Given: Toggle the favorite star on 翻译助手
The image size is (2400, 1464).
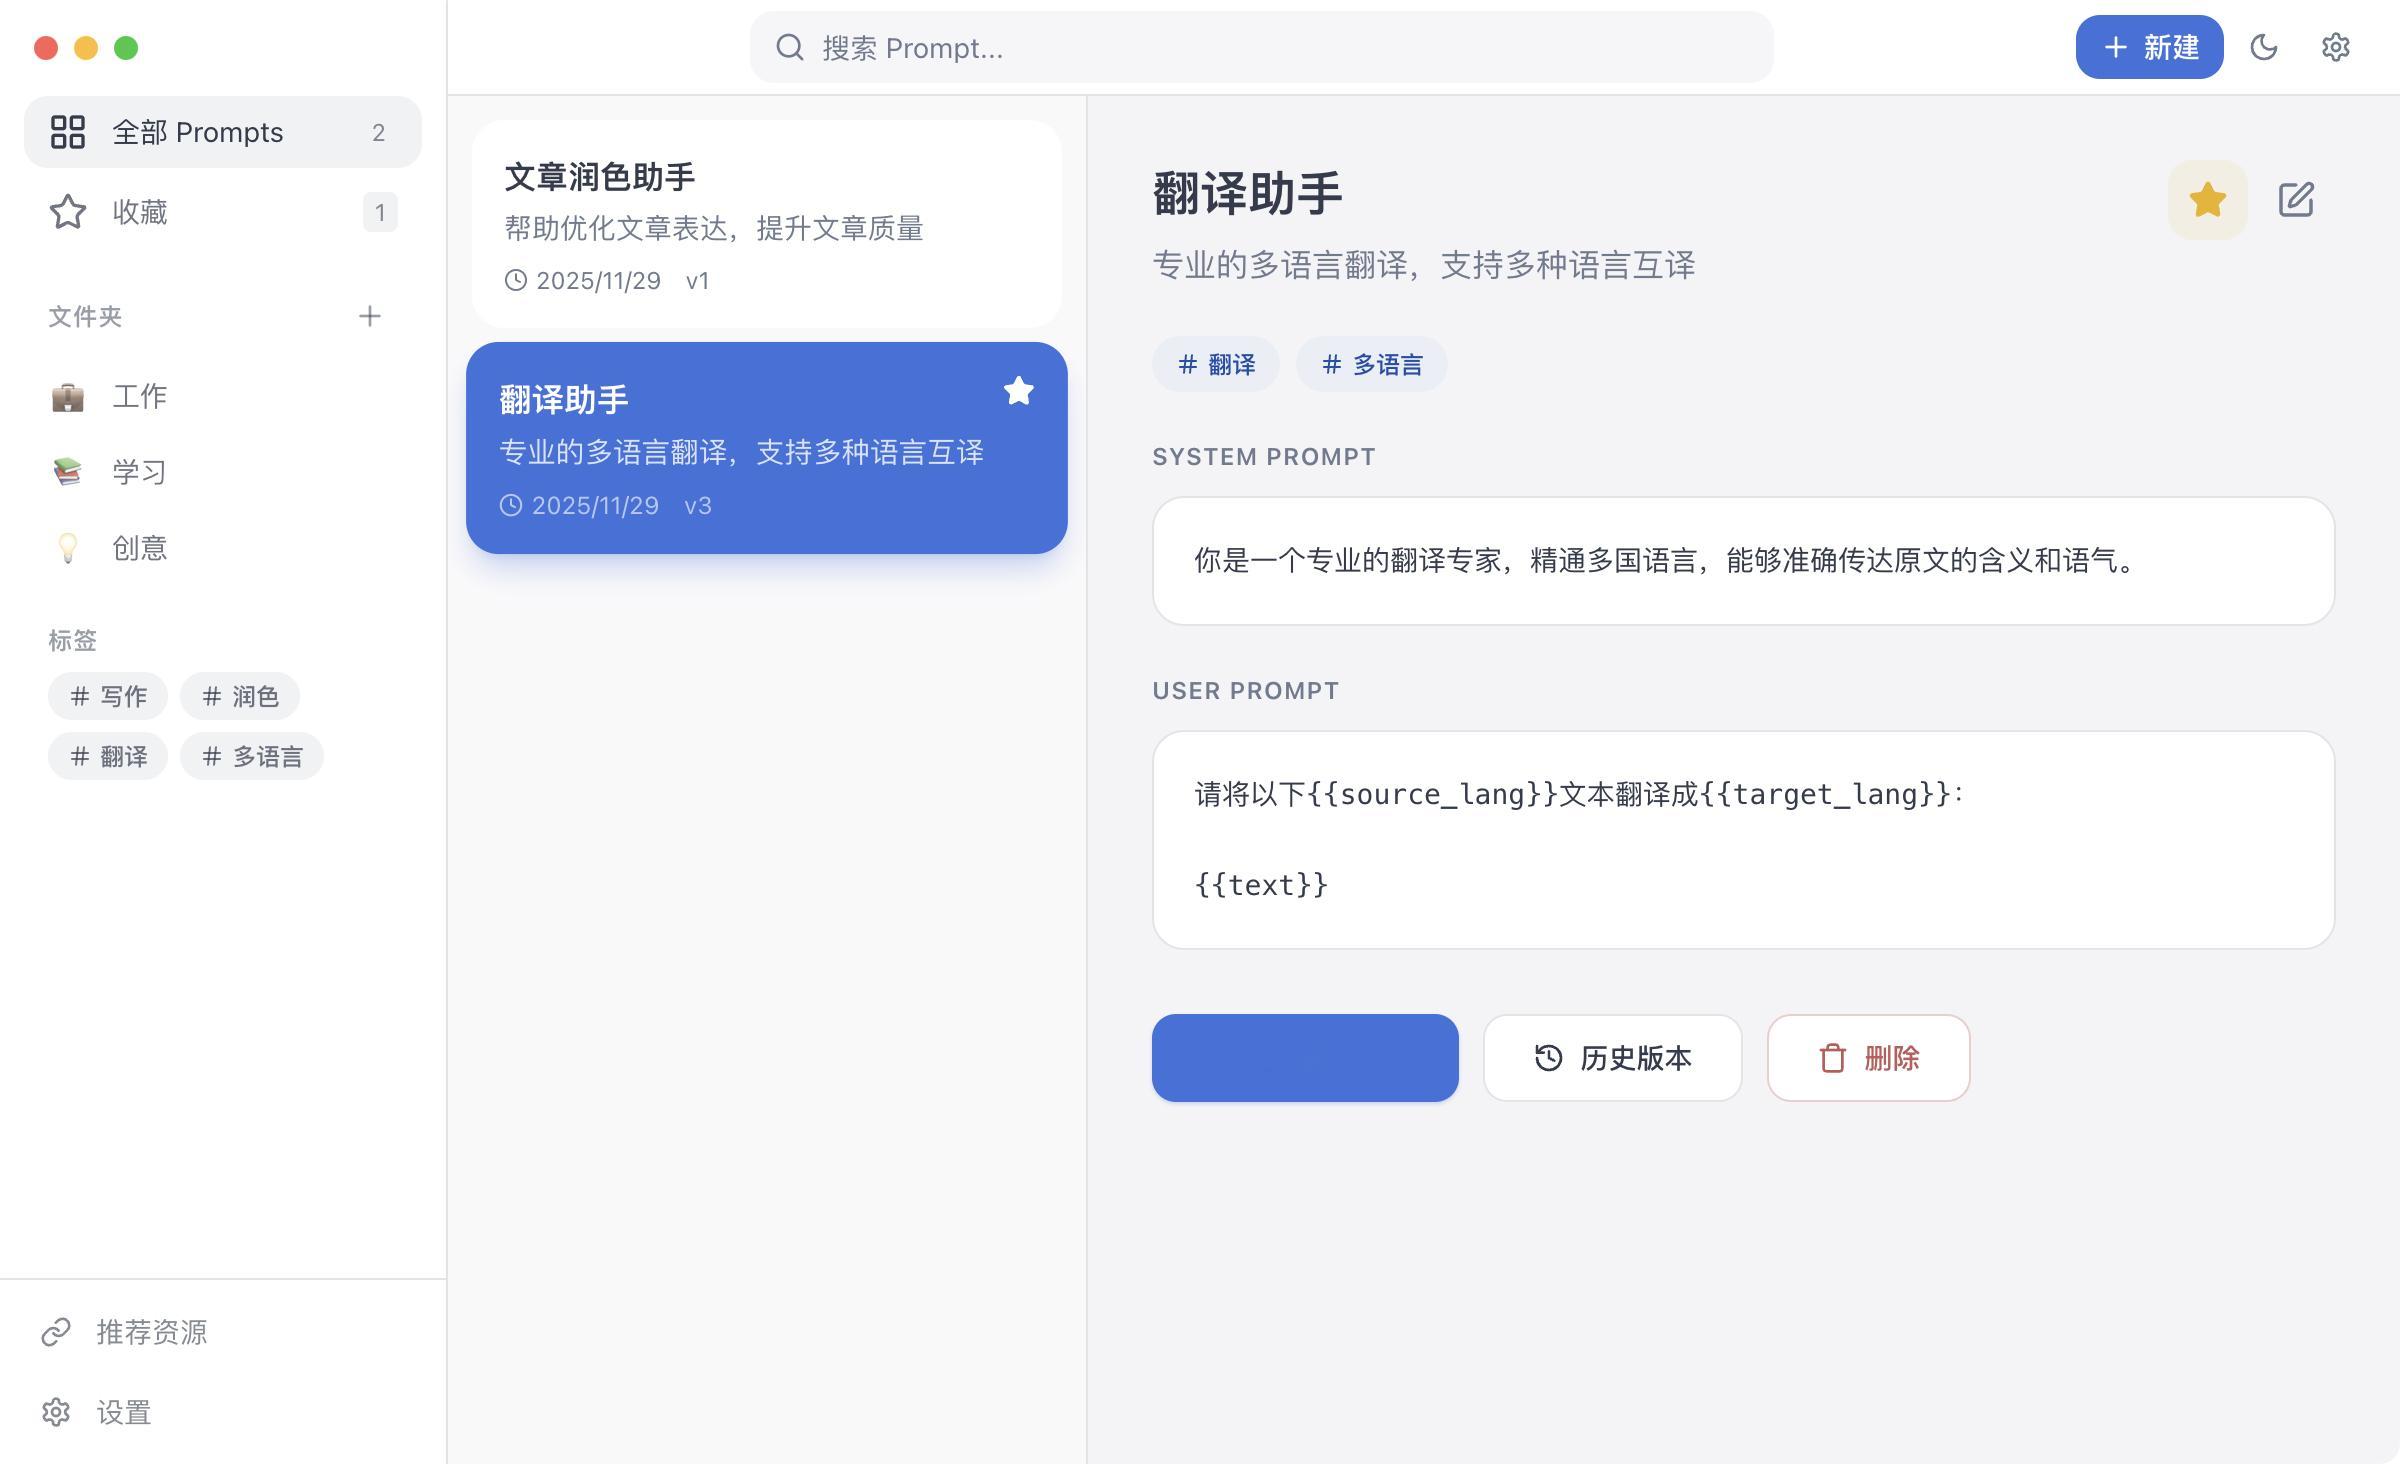Looking at the screenshot, I should (2206, 199).
